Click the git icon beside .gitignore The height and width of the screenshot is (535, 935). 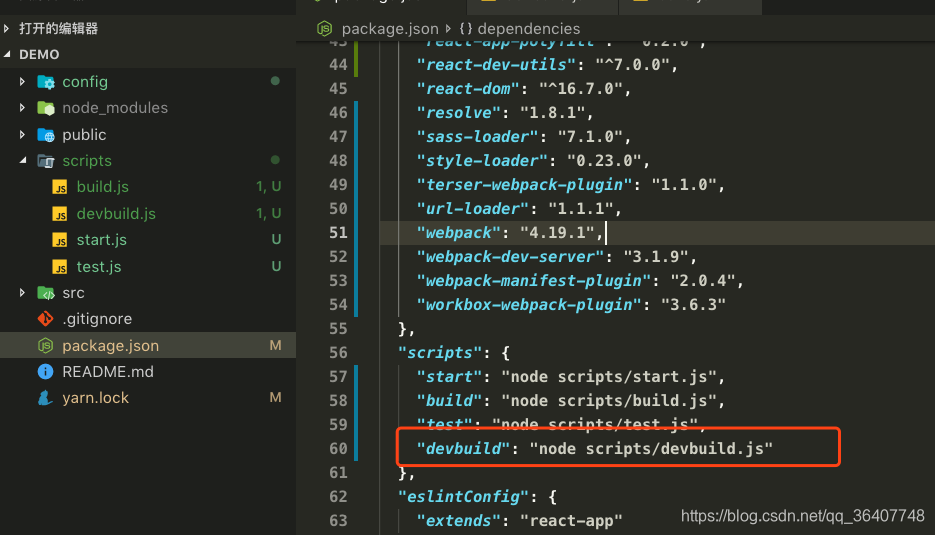[45, 319]
